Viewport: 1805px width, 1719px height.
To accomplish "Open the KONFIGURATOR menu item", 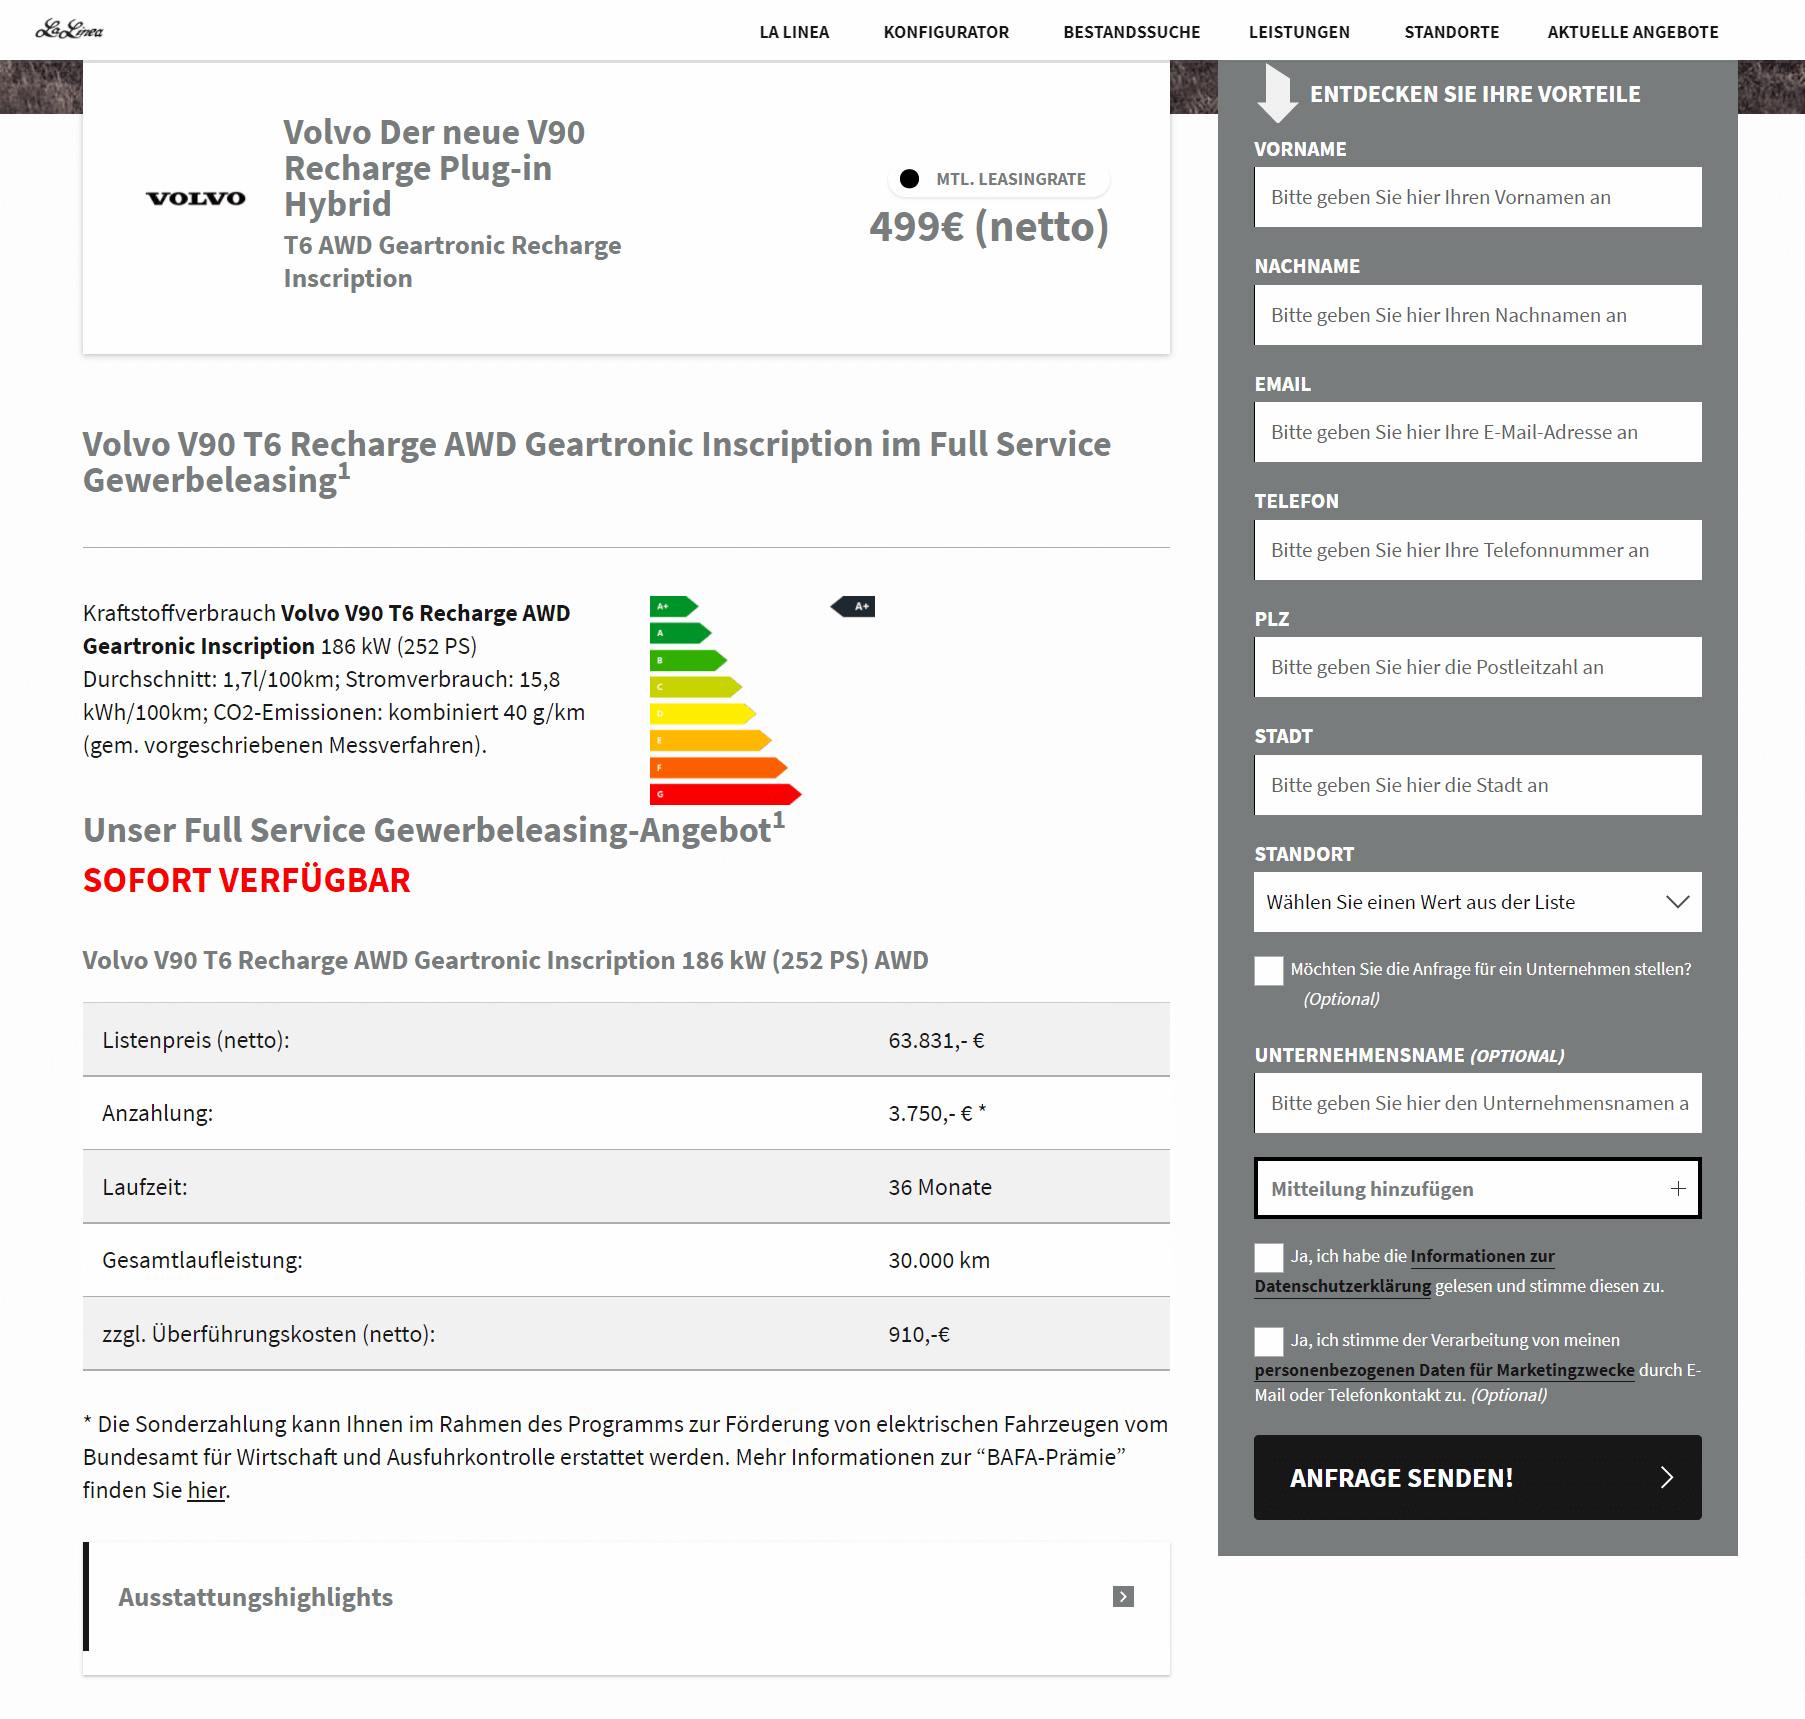I will (946, 32).
